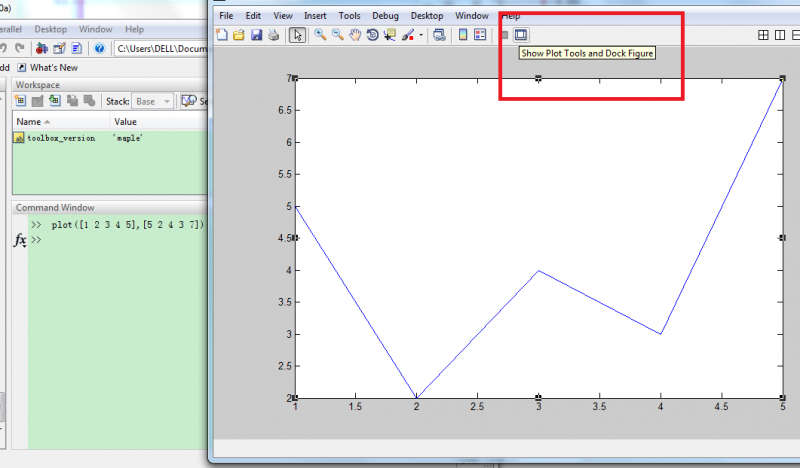Open Window menu in MATLAB main window
800x468 pixels.
(x=95, y=29)
